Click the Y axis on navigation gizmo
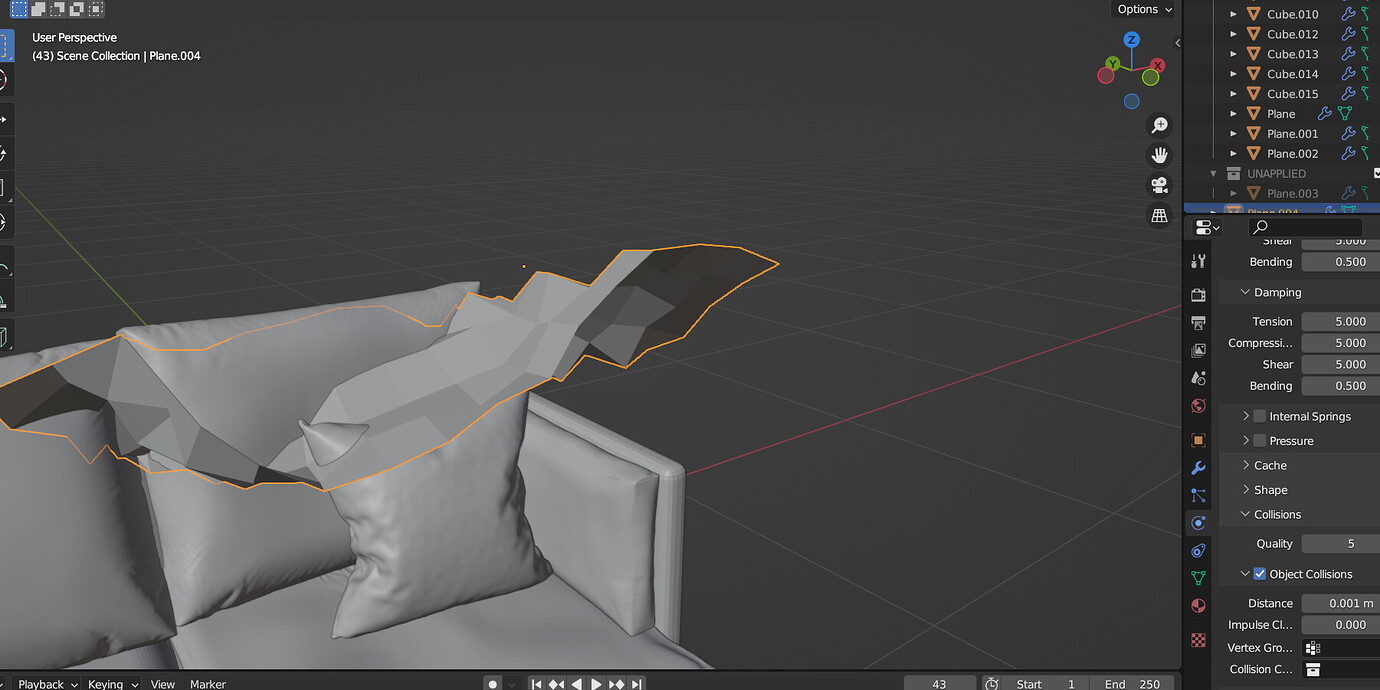Screen dimensions: 1380x690 pos(1113,64)
